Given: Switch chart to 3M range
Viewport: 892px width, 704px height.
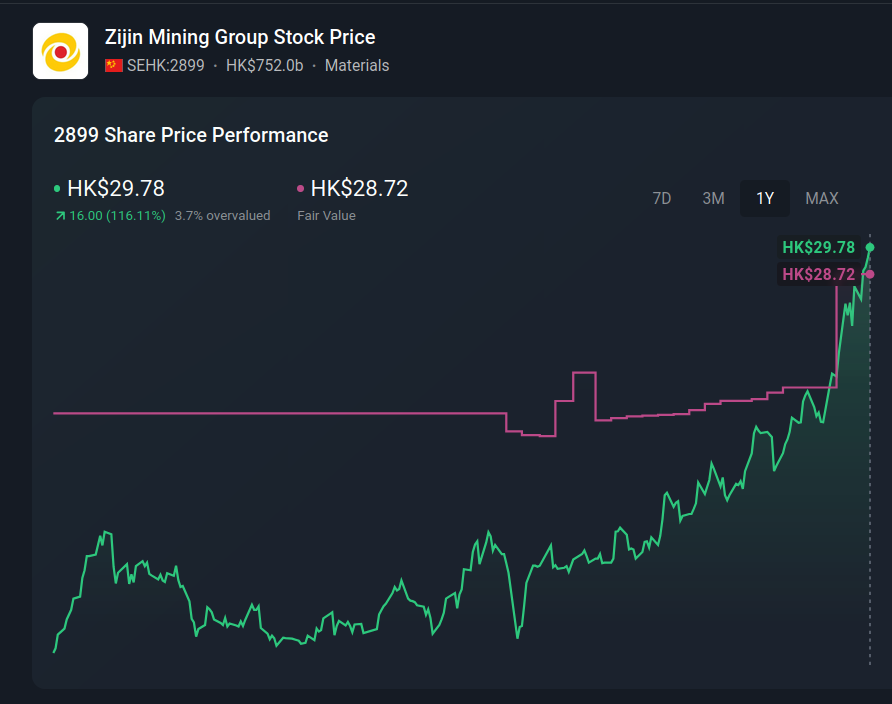Looking at the screenshot, I should click(713, 198).
